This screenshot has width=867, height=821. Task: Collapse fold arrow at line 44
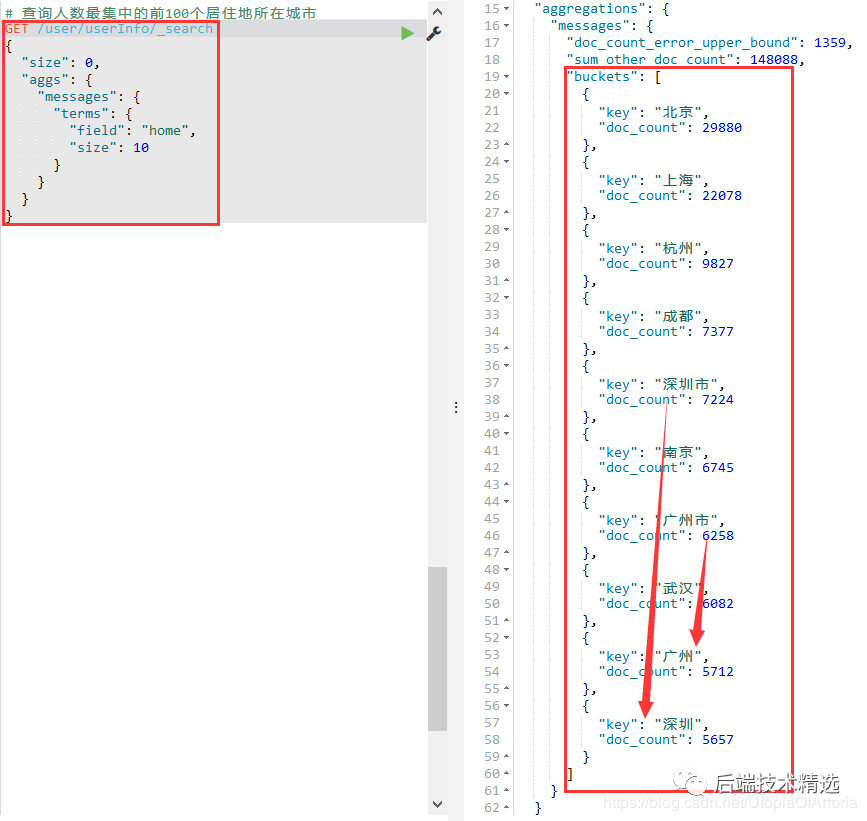[506, 502]
